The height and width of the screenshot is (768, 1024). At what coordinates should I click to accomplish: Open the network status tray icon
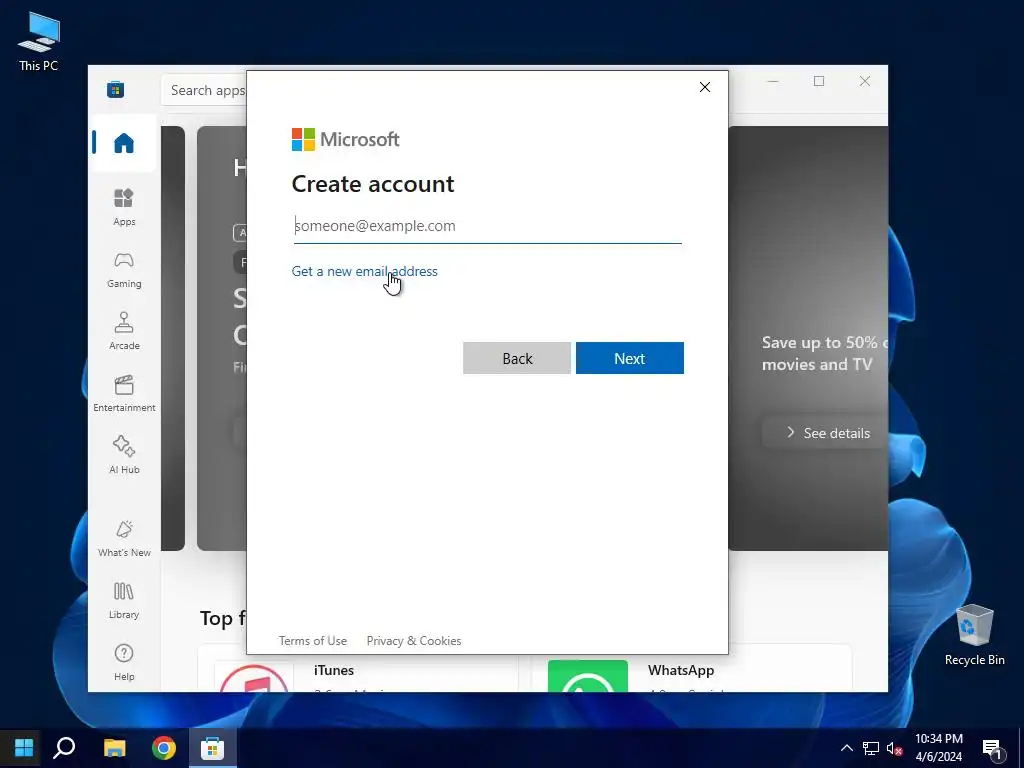pyautogui.click(x=871, y=748)
